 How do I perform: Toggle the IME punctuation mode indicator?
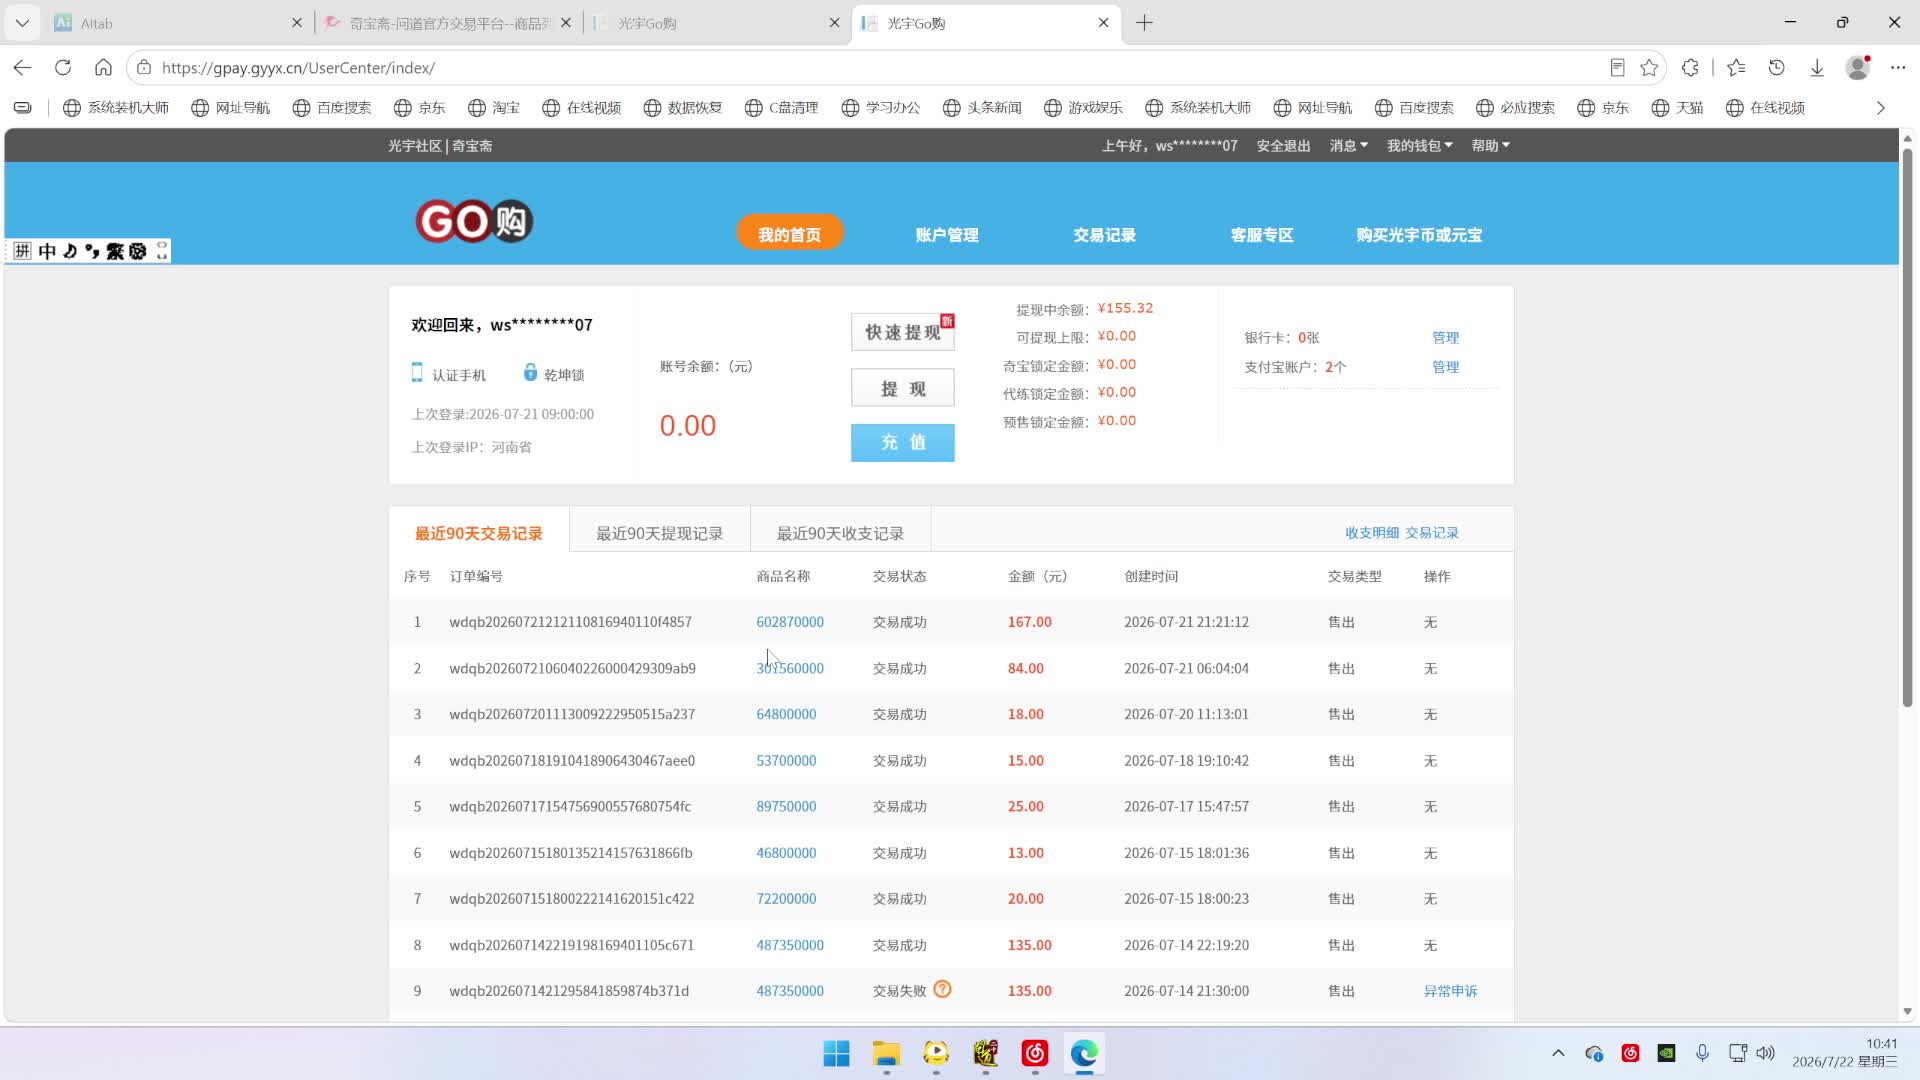point(92,251)
